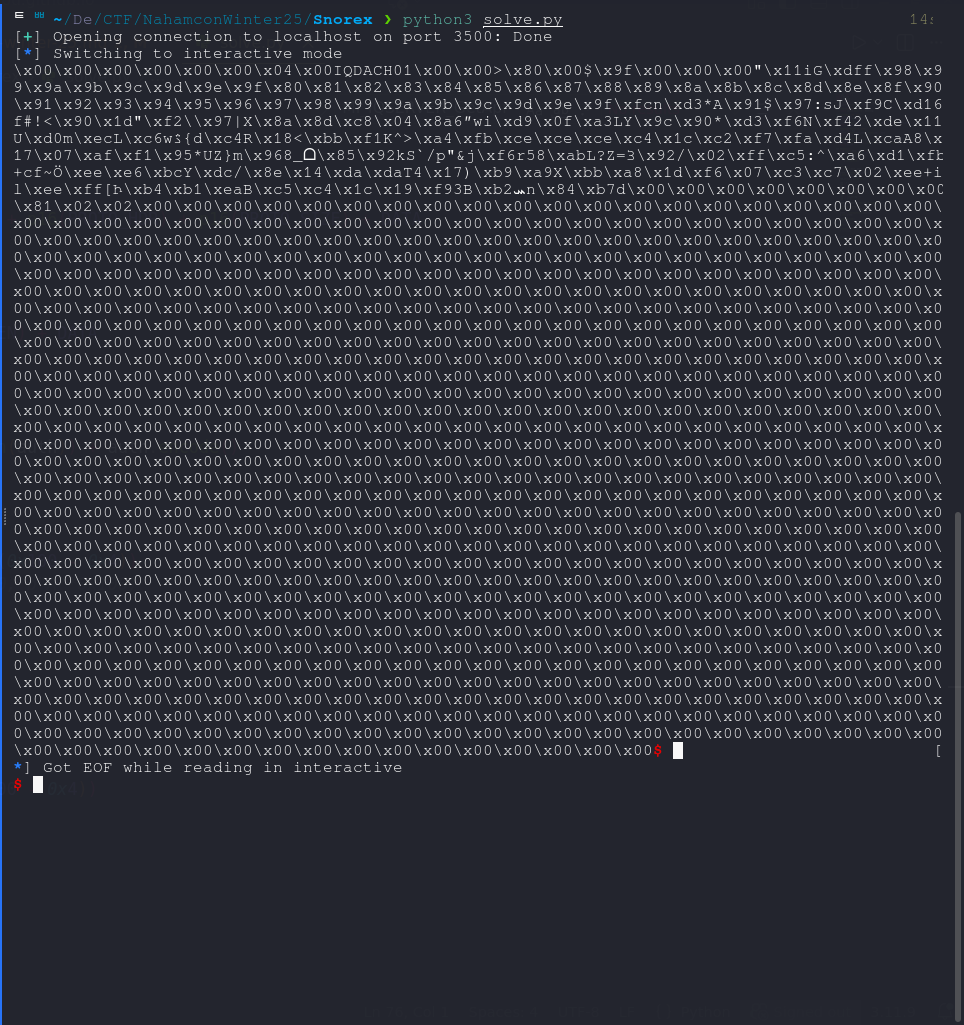Click the python3 command text
The image size is (964, 1025).
click(x=437, y=20)
